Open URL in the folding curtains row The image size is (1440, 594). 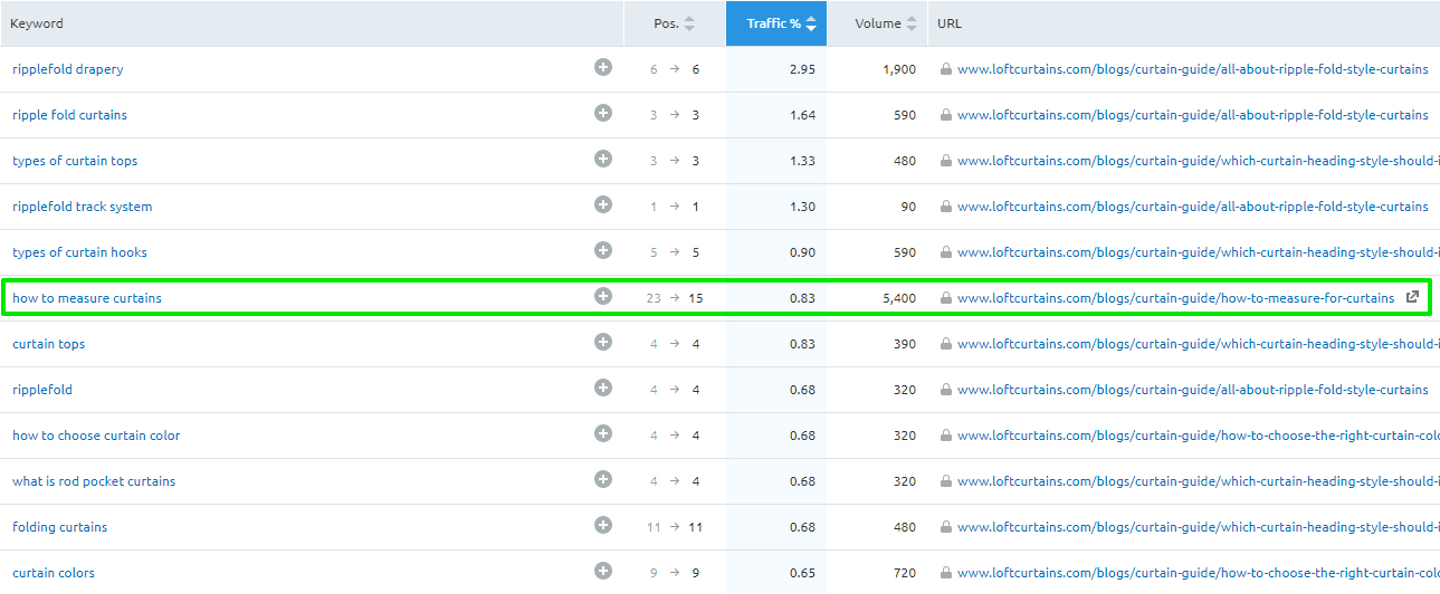point(1198,527)
